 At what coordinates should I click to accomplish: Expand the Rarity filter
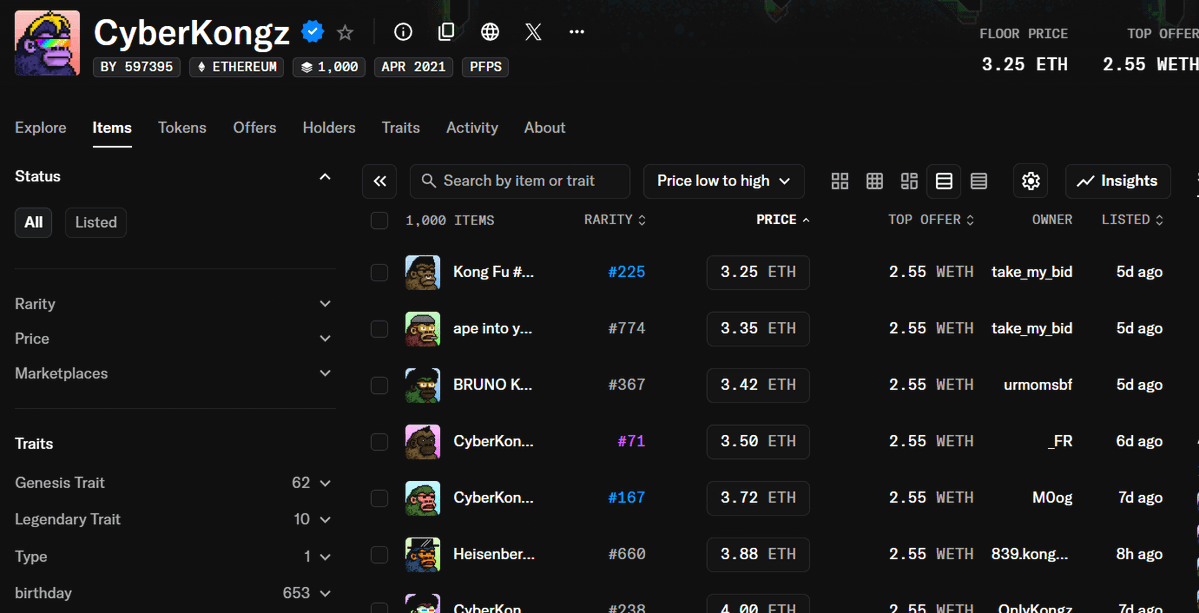175,303
